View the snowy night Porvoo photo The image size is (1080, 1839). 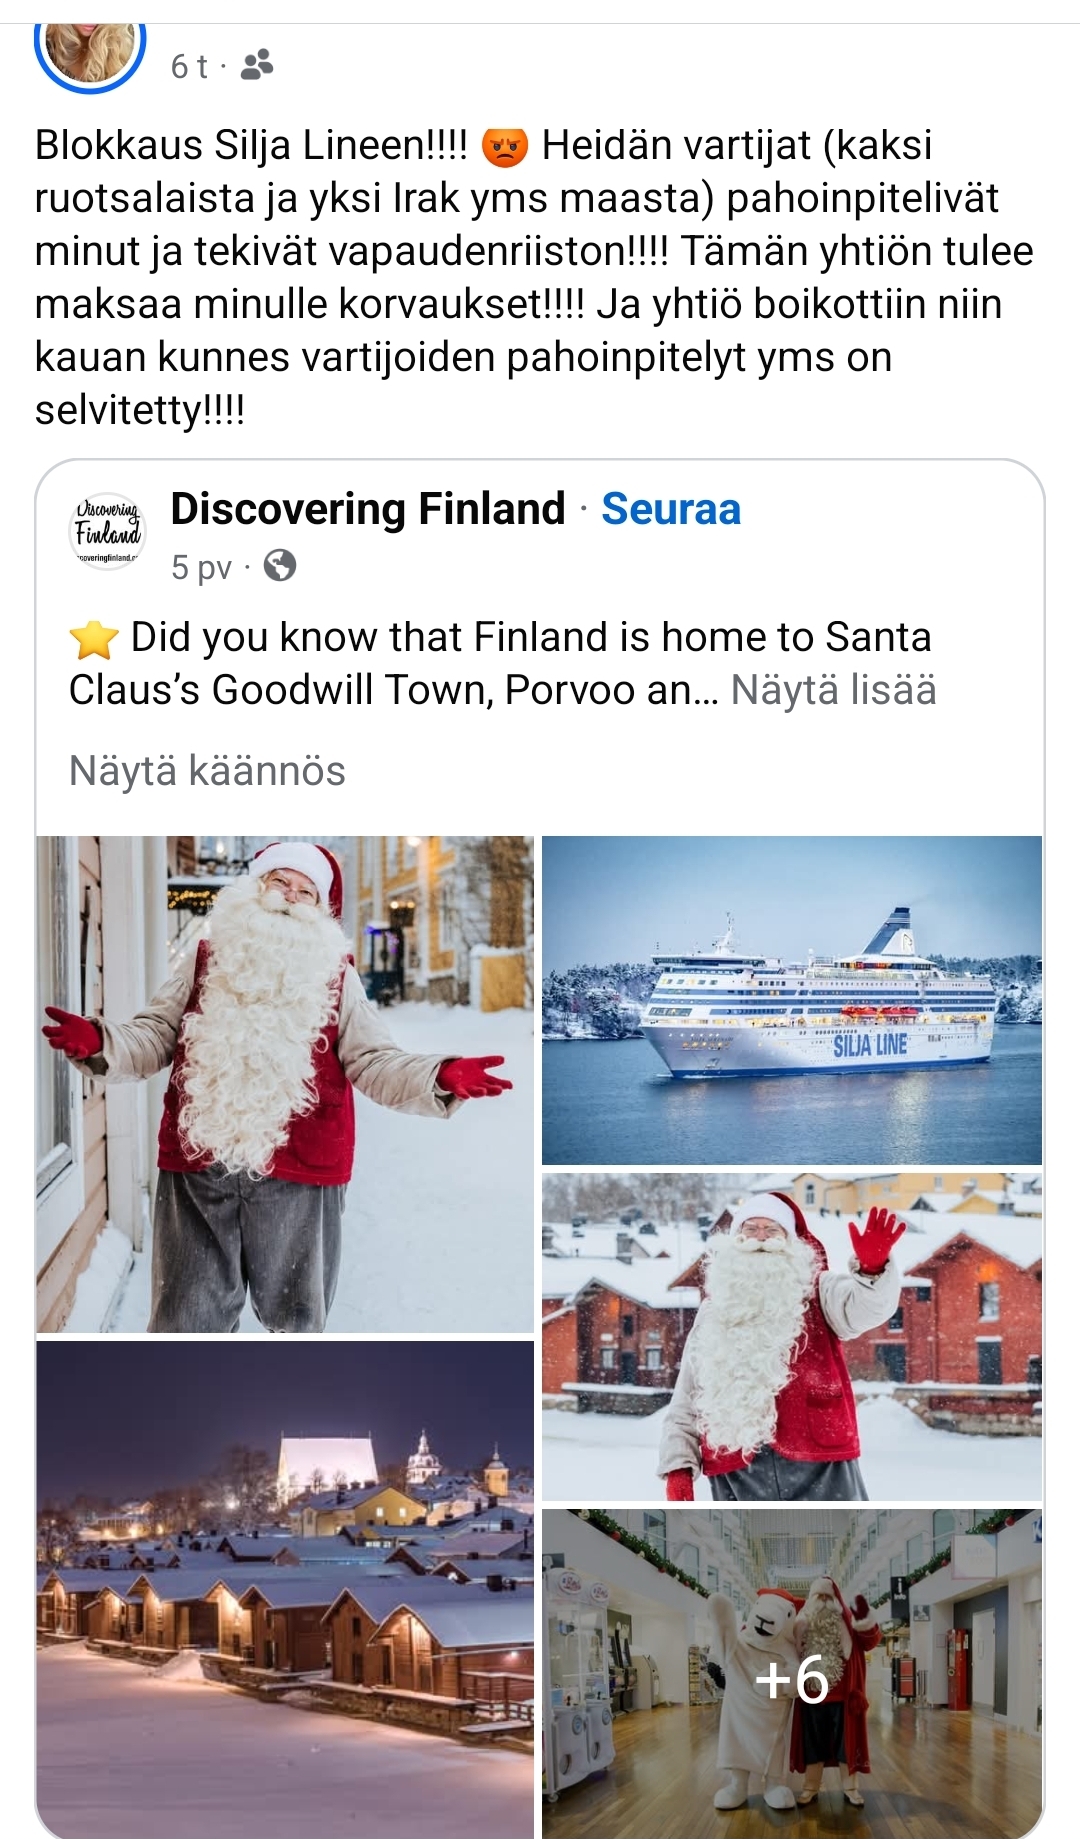[285, 1588]
